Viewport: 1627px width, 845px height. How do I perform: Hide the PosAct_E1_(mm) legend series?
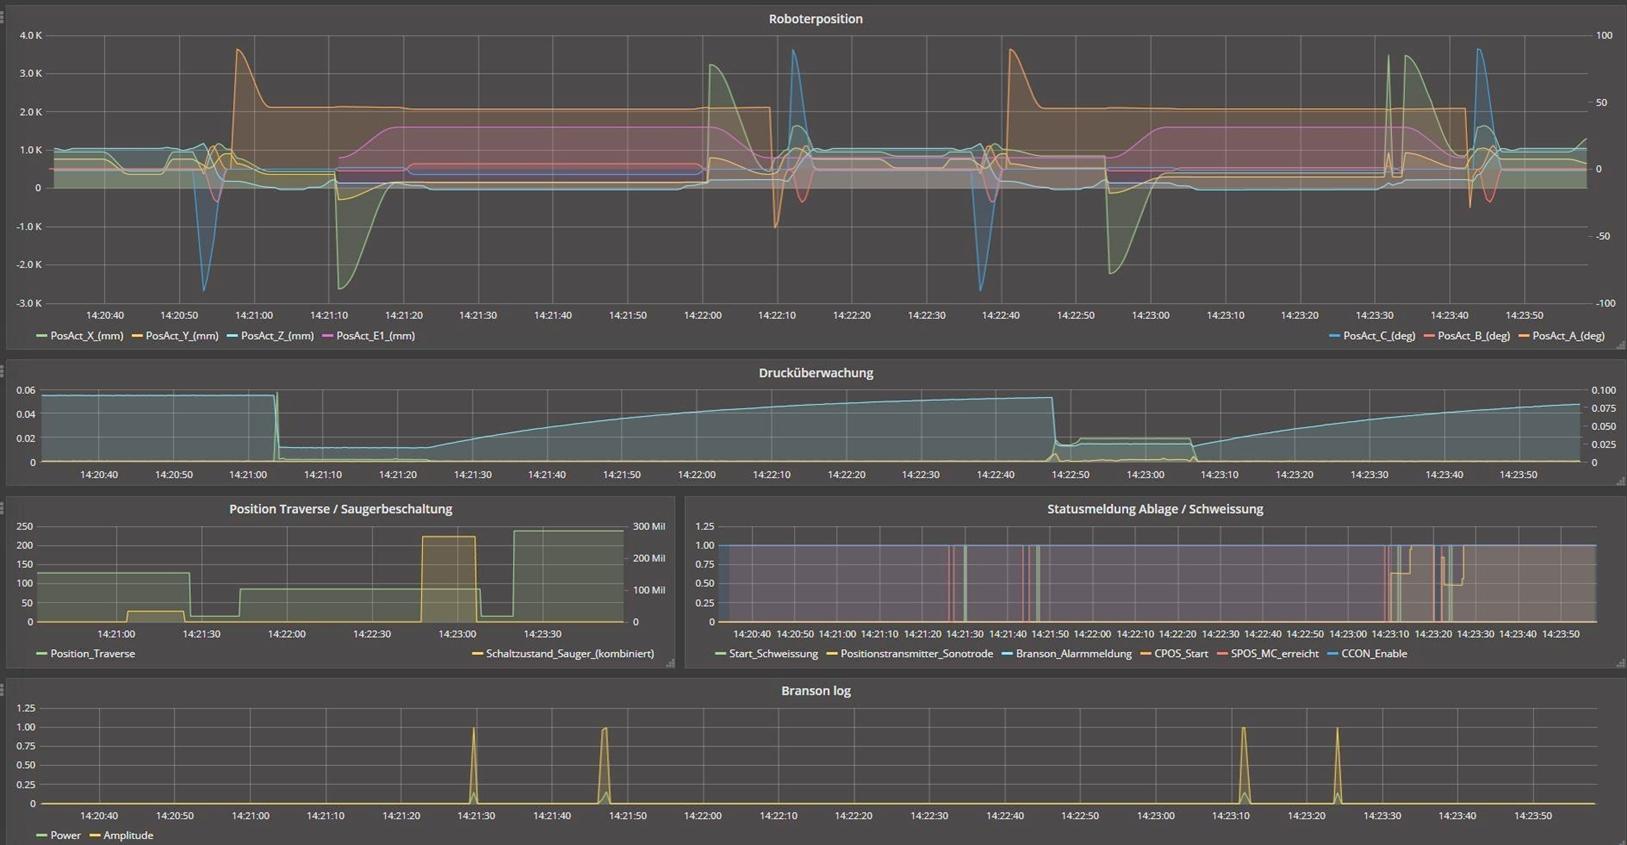[x=375, y=336]
